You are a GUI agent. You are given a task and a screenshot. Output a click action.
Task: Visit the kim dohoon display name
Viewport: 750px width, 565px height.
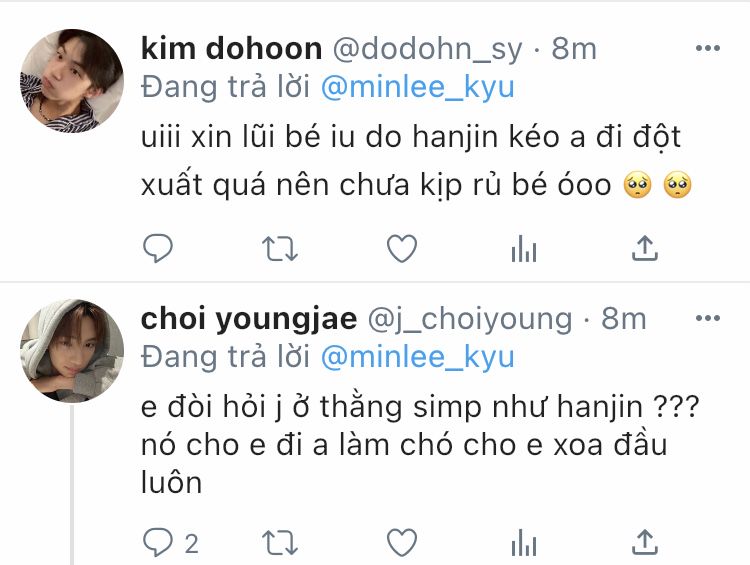click(232, 48)
